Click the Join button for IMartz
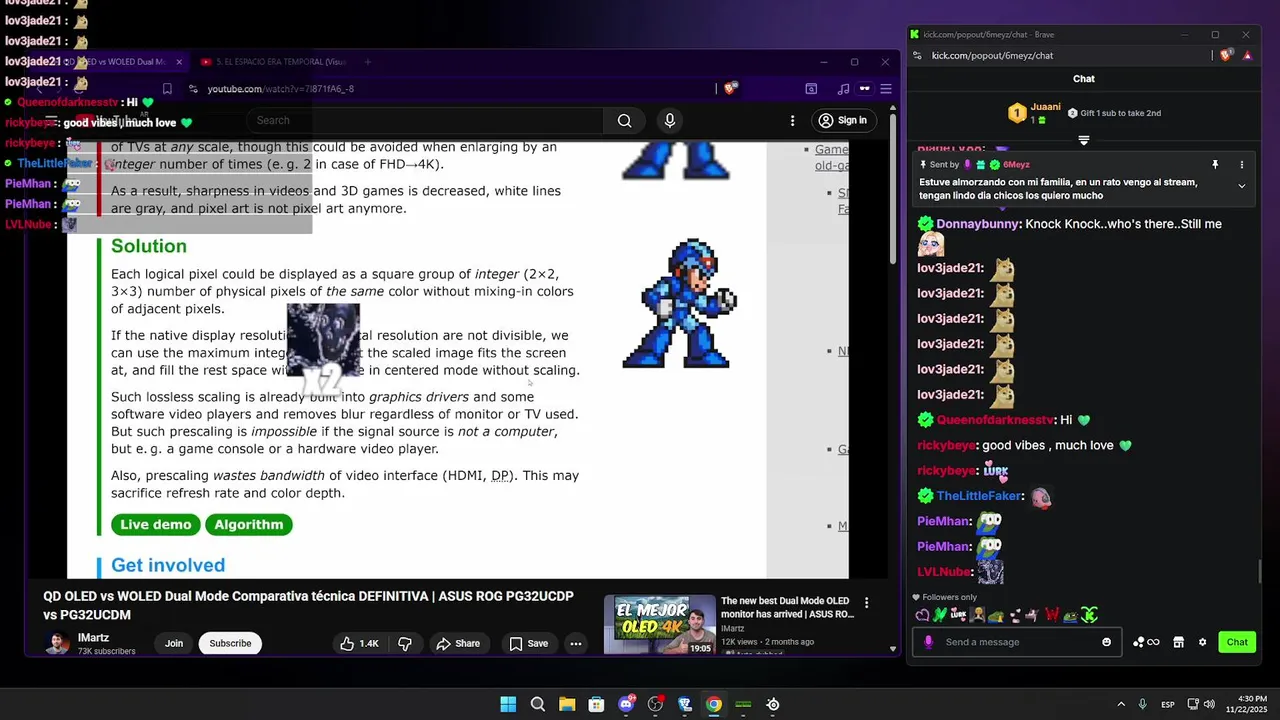This screenshot has width=1280, height=720. point(174,643)
